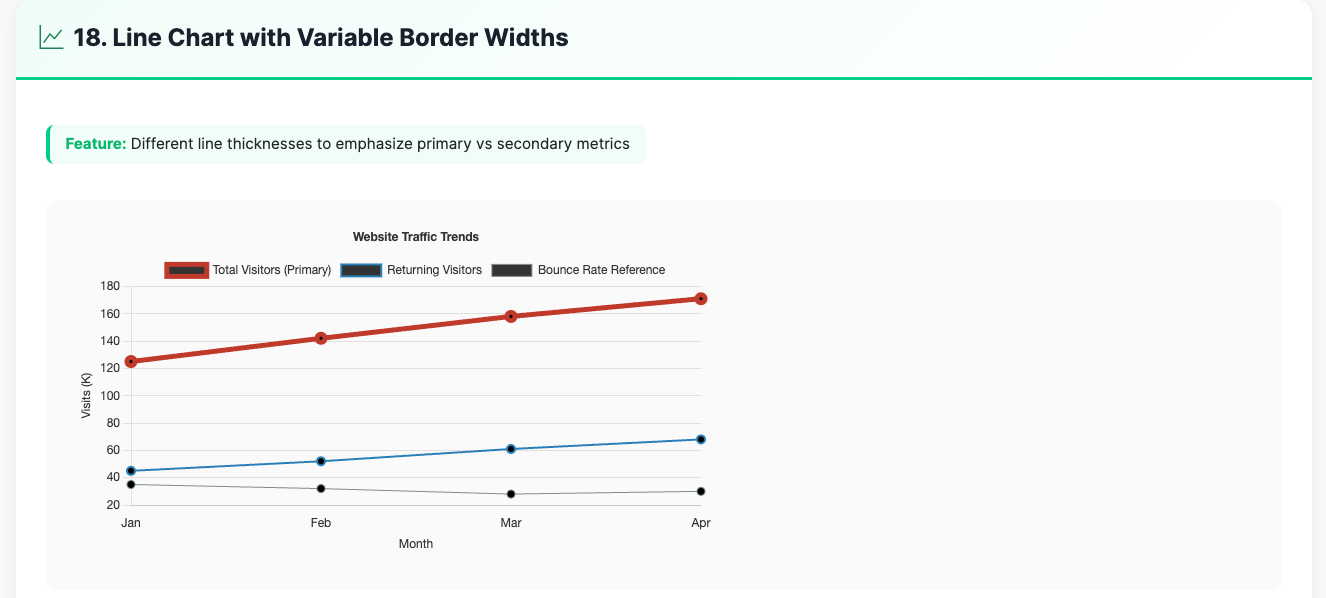The height and width of the screenshot is (598, 1326).
Task: Click Returning Visitors point at Apr
Action: tap(701, 439)
